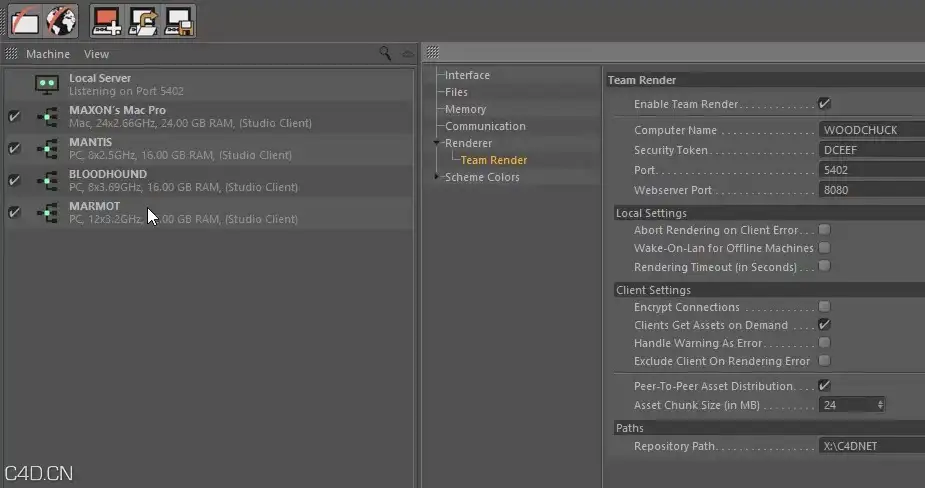Toggle Clients Get Assets on Demand
This screenshot has height=488, width=925.
(824, 325)
